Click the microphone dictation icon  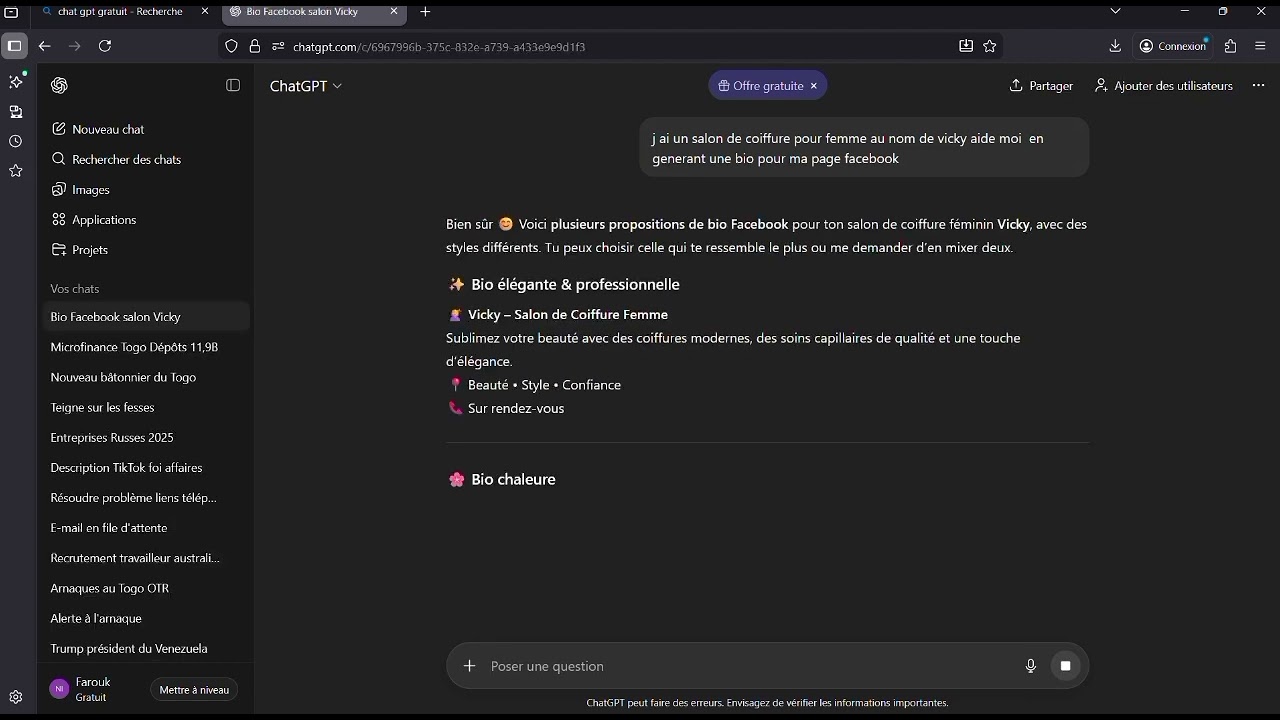(x=1031, y=666)
